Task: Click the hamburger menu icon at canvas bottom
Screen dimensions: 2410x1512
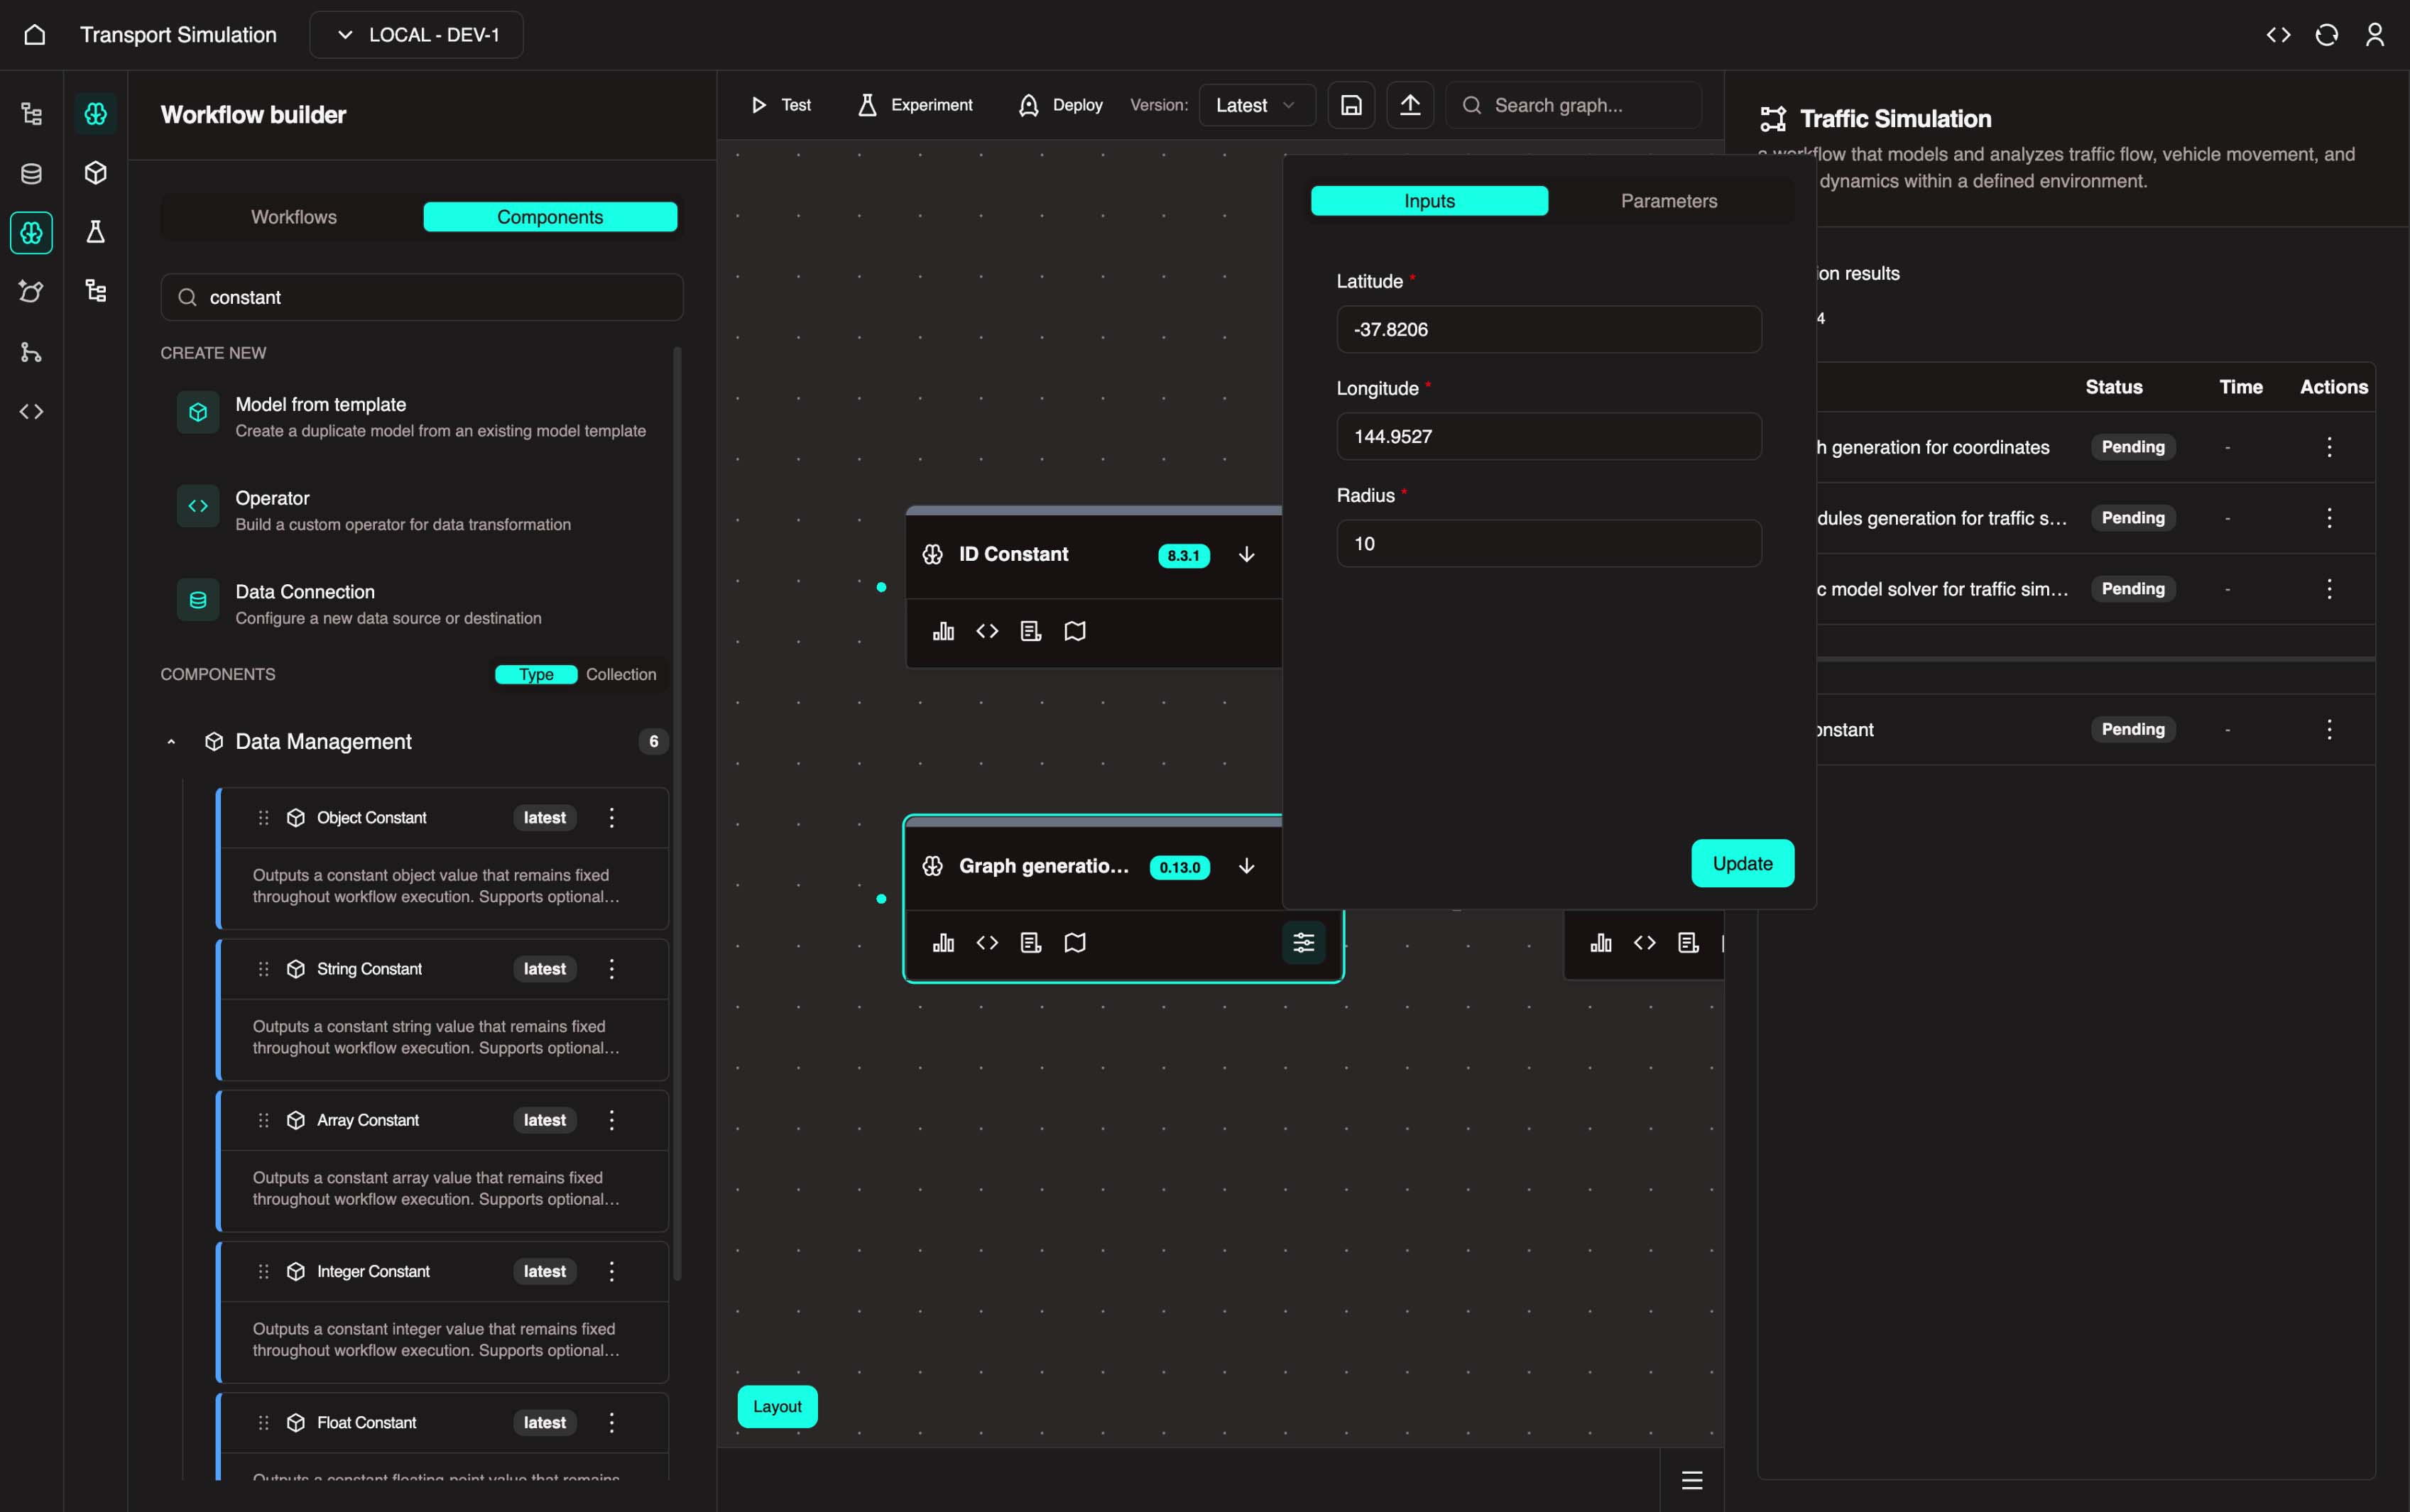Action: click(x=1692, y=1480)
